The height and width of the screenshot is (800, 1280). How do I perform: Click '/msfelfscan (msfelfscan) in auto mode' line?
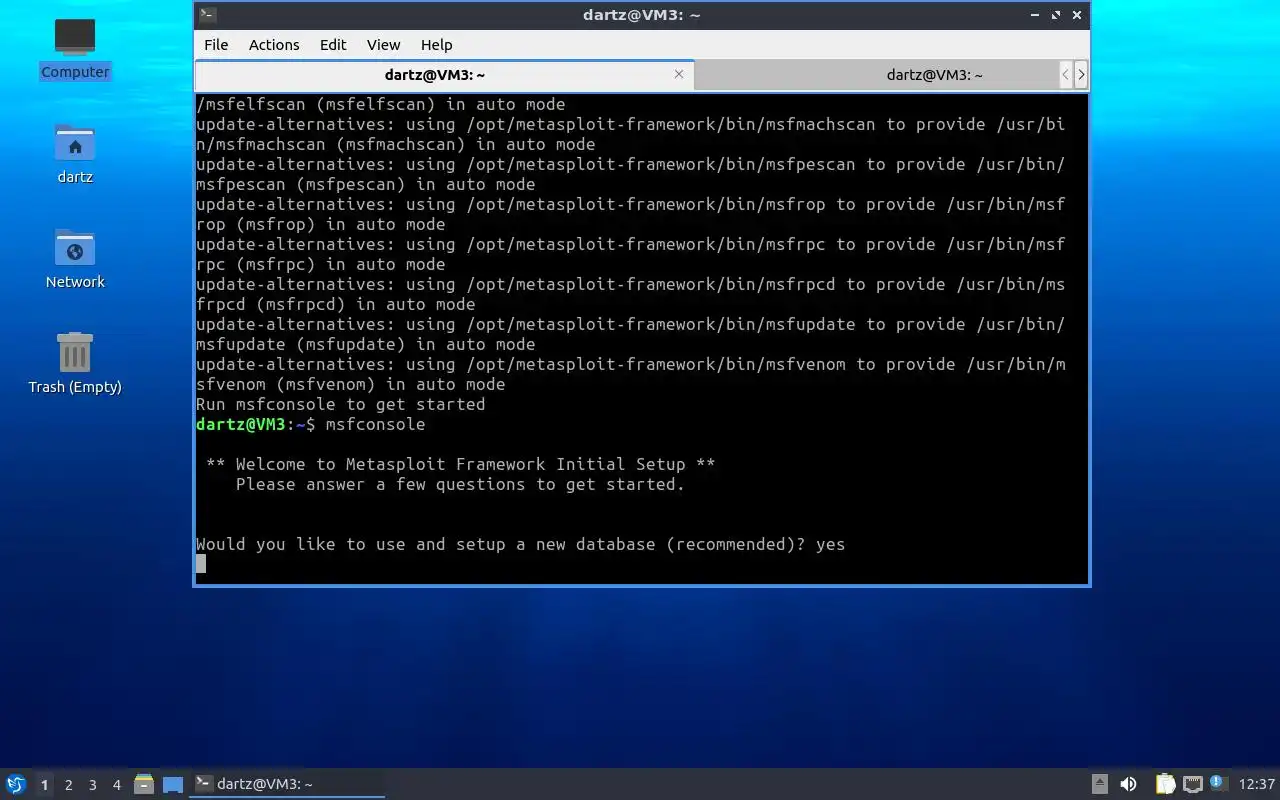coord(380,104)
